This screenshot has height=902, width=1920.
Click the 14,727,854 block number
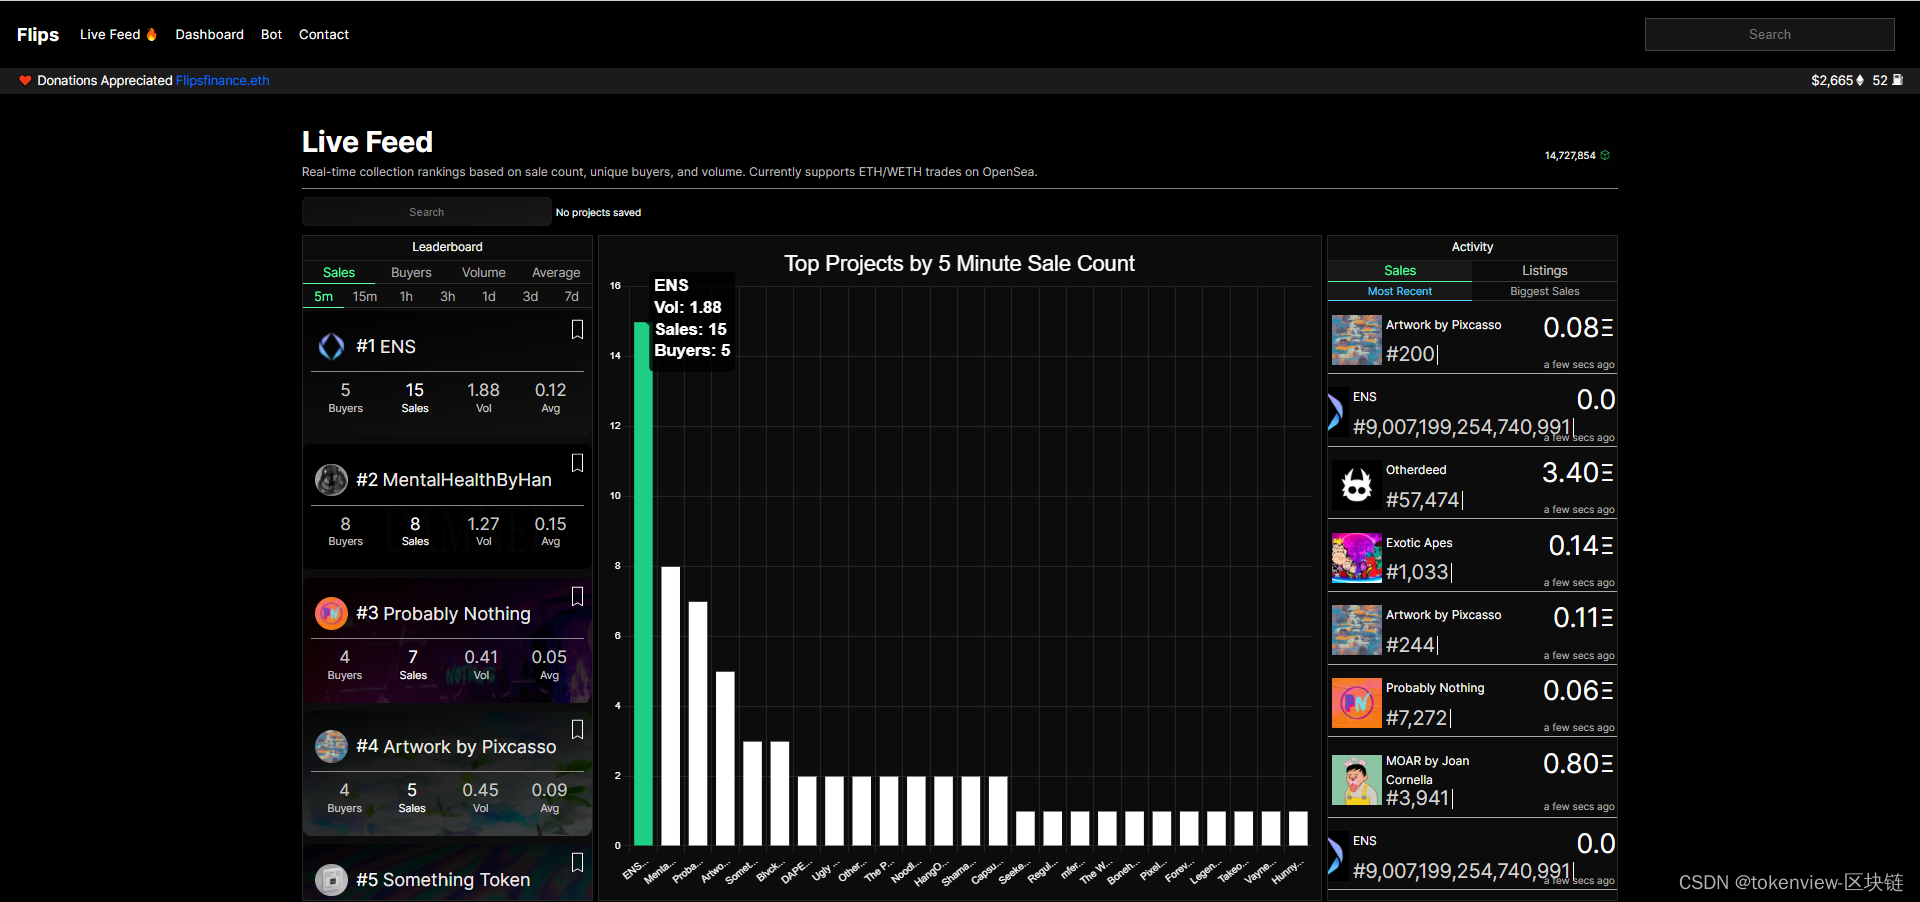point(1570,155)
